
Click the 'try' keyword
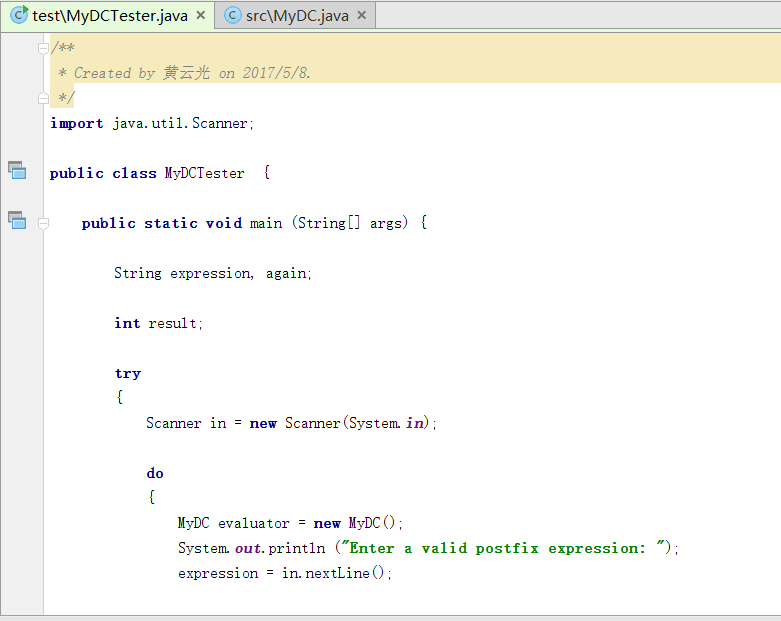(x=128, y=373)
